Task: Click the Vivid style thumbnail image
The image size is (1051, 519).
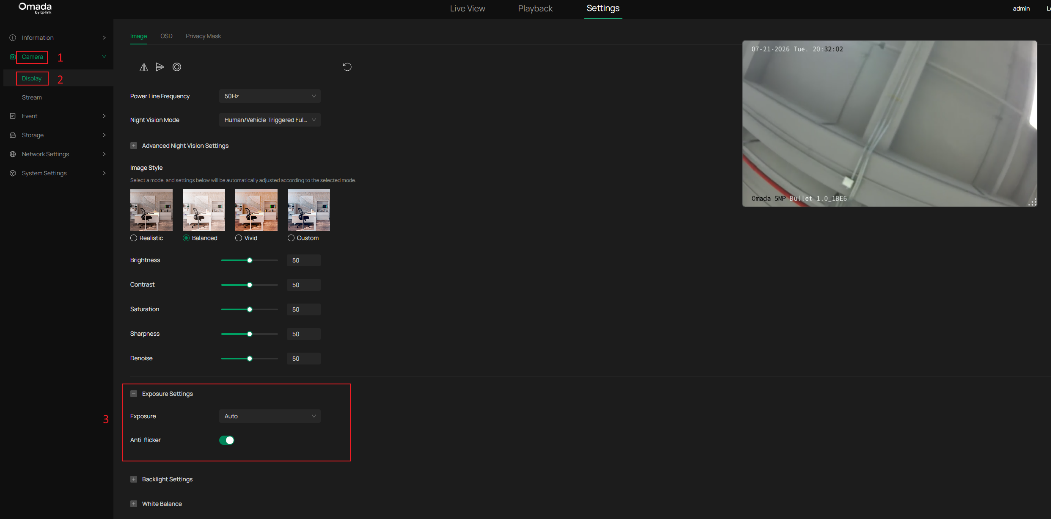Action: pos(256,210)
